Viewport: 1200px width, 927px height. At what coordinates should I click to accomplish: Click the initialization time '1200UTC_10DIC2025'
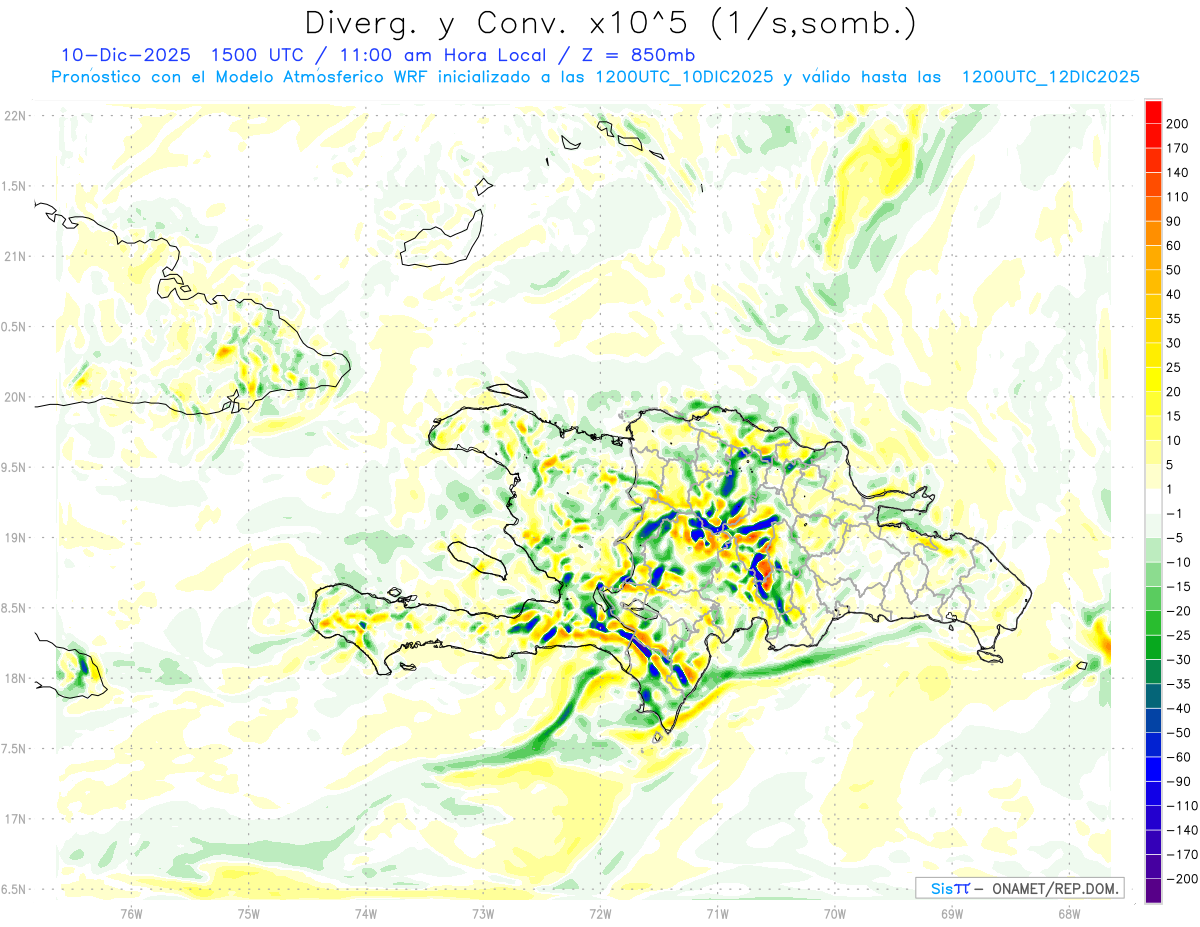[x=684, y=77]
